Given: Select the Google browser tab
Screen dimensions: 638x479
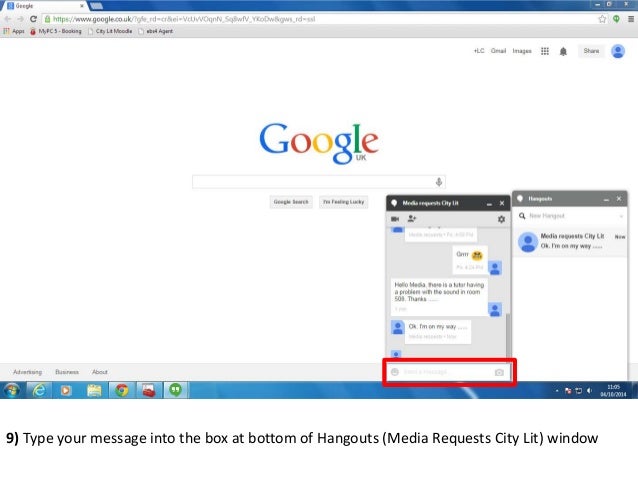Looking at the screenshot, I should [x=45, y=6].
